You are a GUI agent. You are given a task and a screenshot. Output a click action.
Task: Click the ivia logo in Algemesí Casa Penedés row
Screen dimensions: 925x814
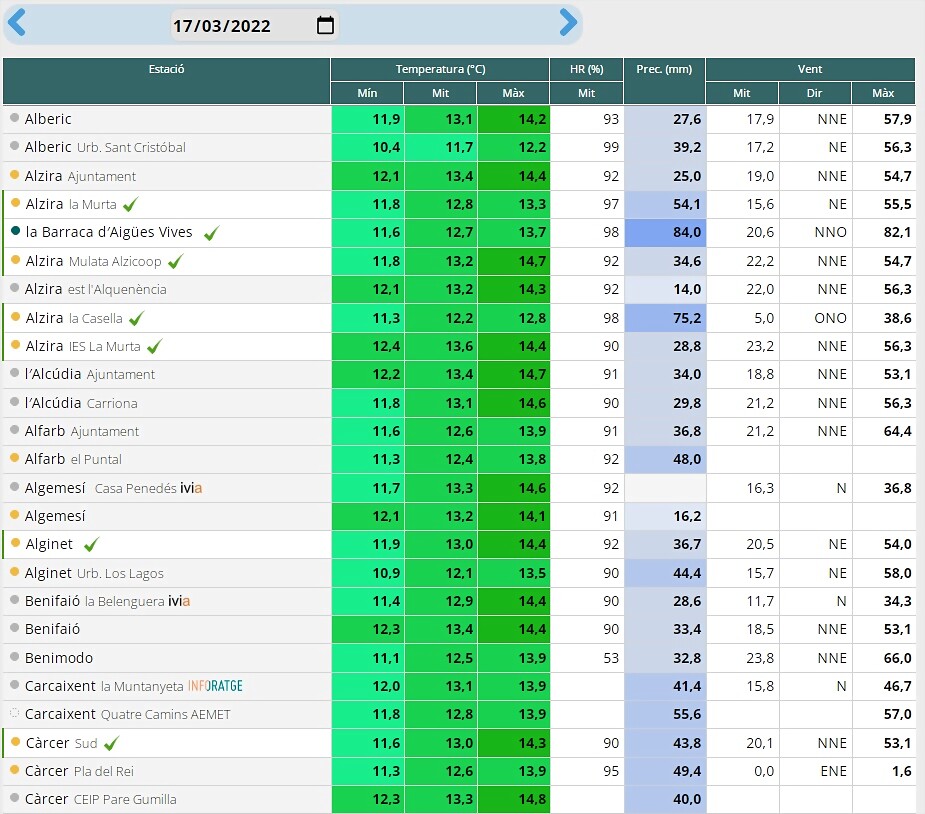(x=191, y=488)
